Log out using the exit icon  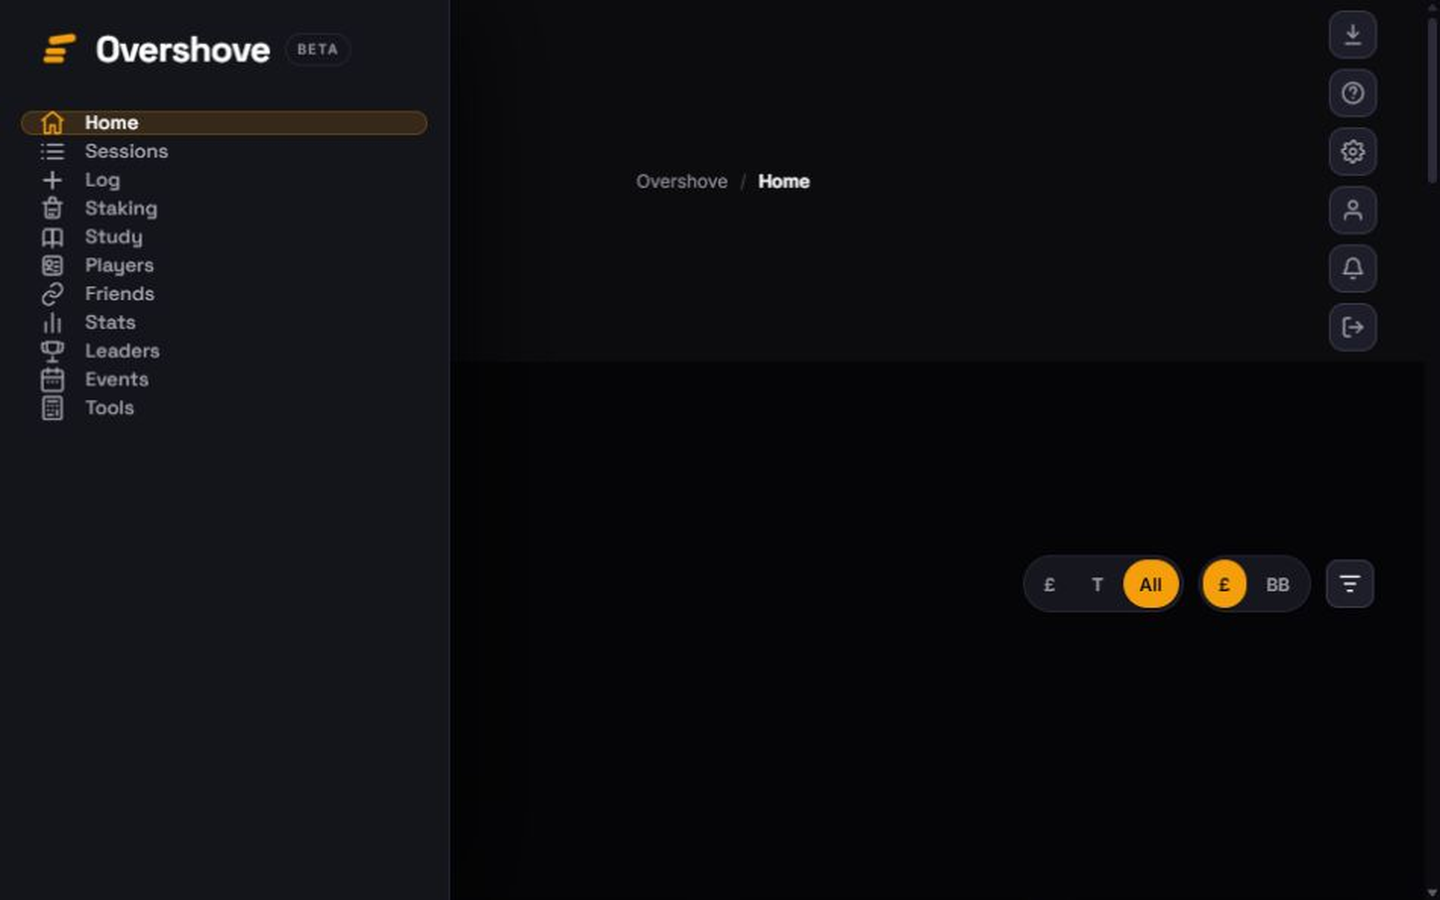click(x=1352, y=327)
